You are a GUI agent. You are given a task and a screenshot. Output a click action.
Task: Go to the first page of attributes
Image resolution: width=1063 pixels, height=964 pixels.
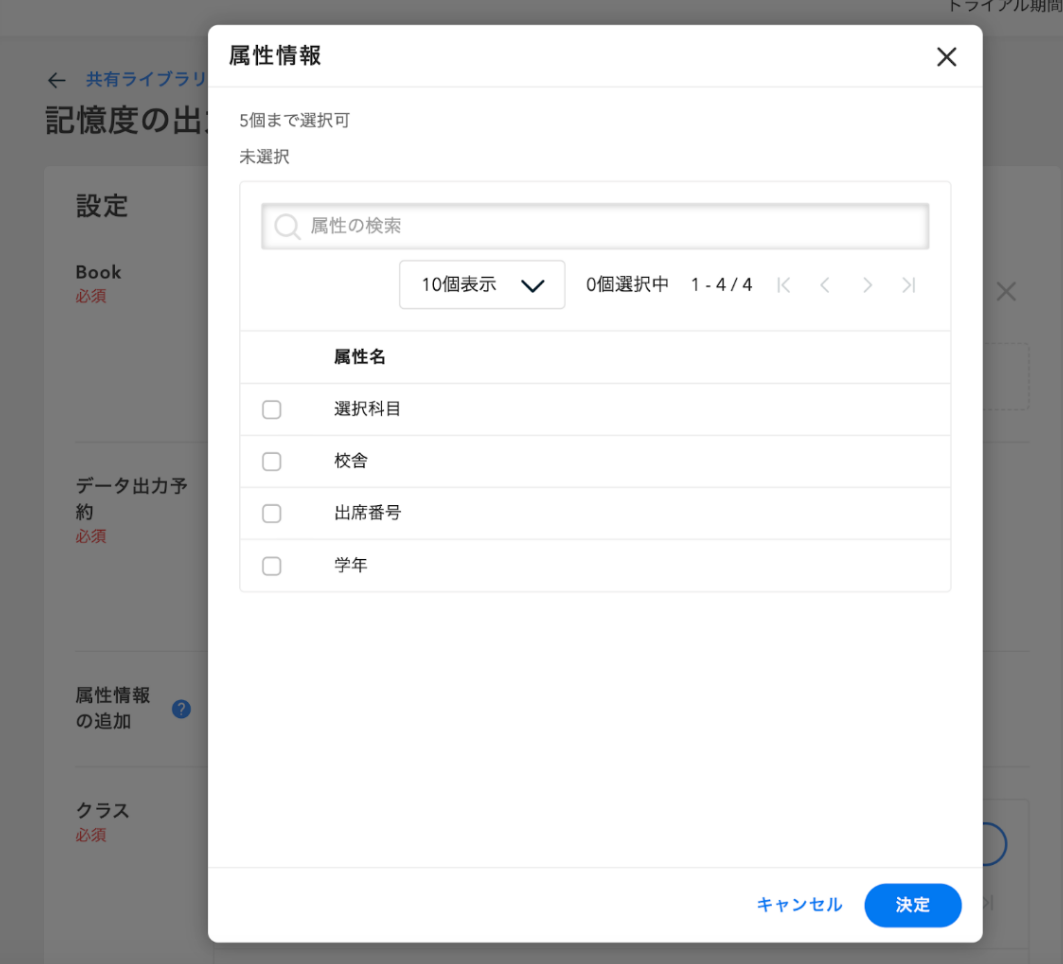784,285
